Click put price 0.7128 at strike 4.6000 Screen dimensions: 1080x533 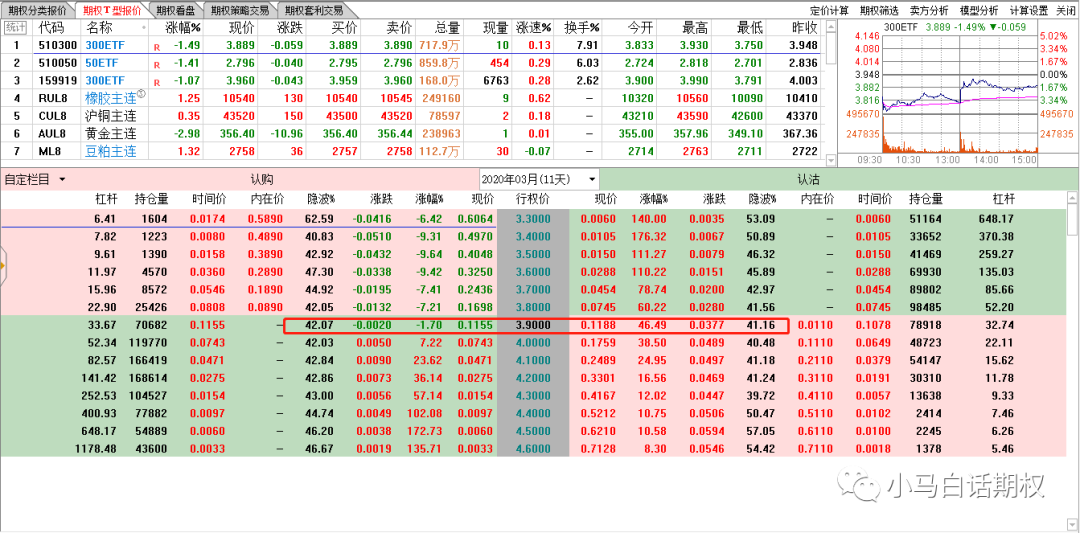[596, 448]
